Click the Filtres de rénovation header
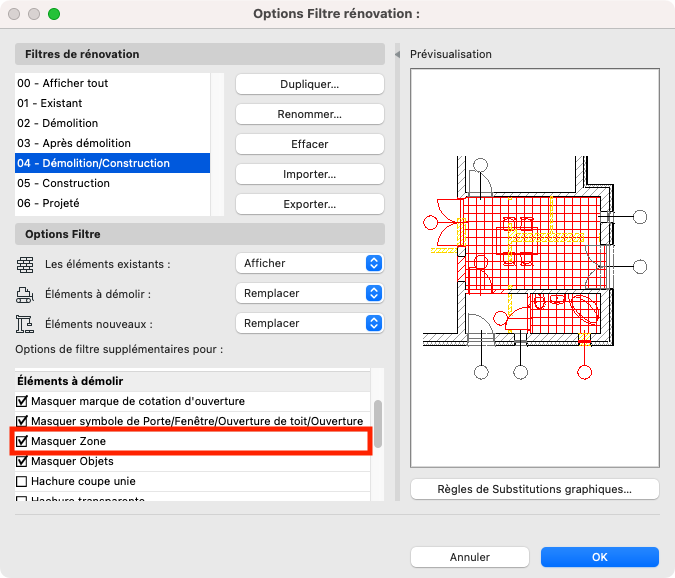Screen dimensions: 675x578 [200, 54]
